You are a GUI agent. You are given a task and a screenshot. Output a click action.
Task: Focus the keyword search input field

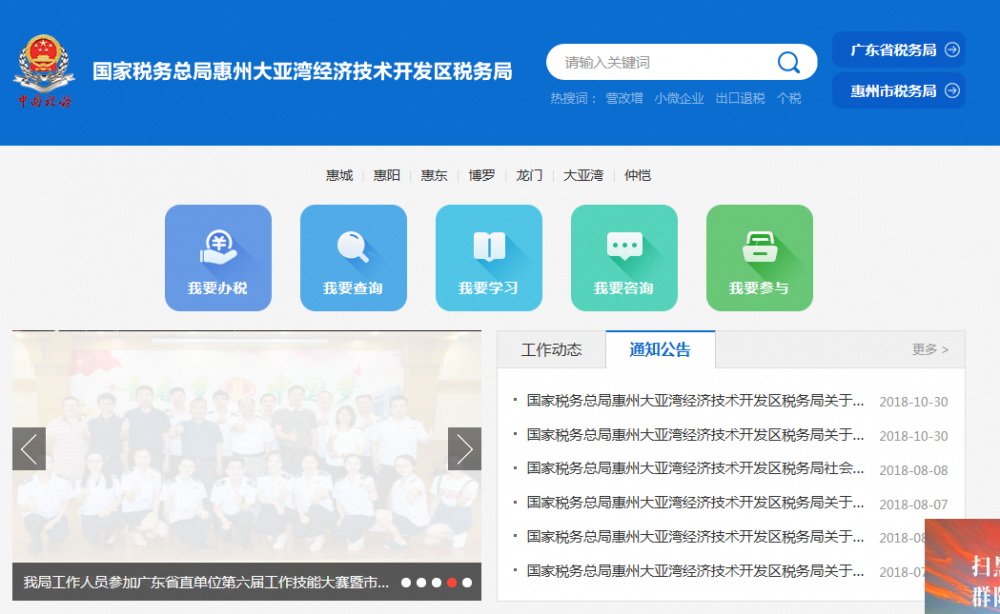click(665, 63)
